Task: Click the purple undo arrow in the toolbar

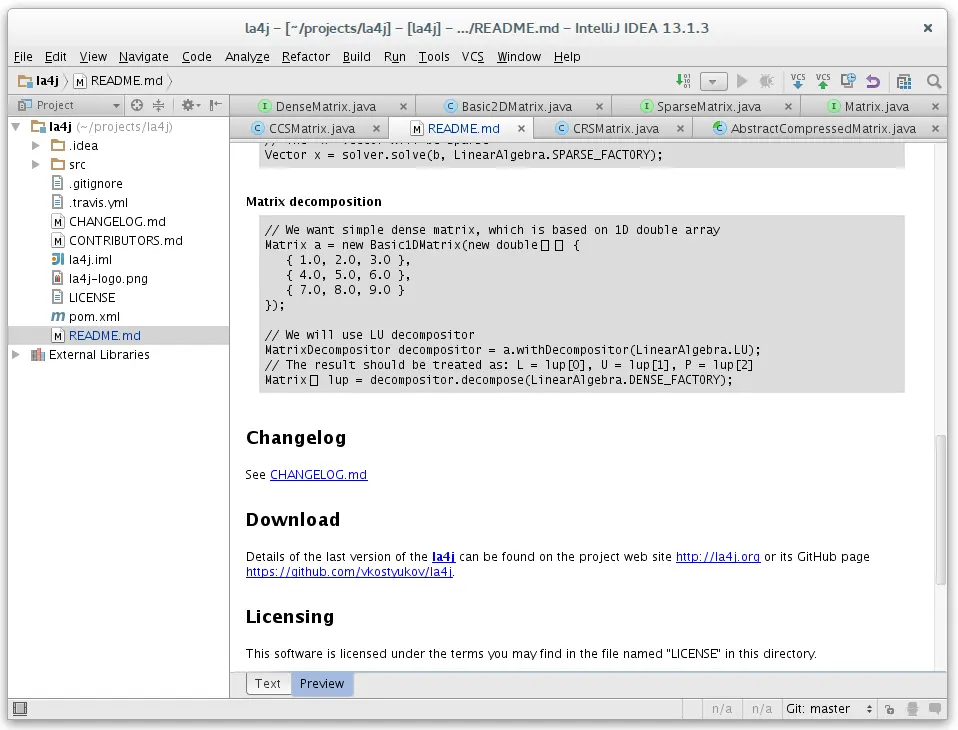Action: coord(873,80)
